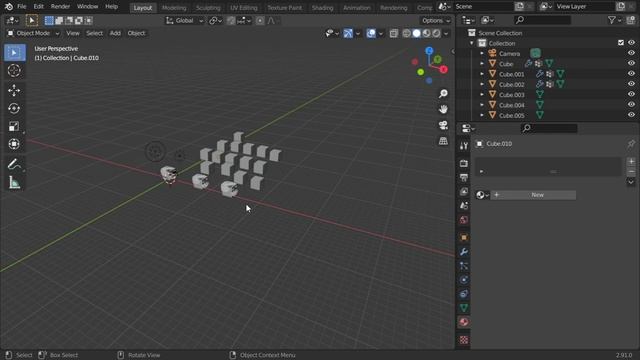The width and height of the screenshot is (640, 360).
Task: Hide the Cube object in outliner
Action: click(631, 63)
